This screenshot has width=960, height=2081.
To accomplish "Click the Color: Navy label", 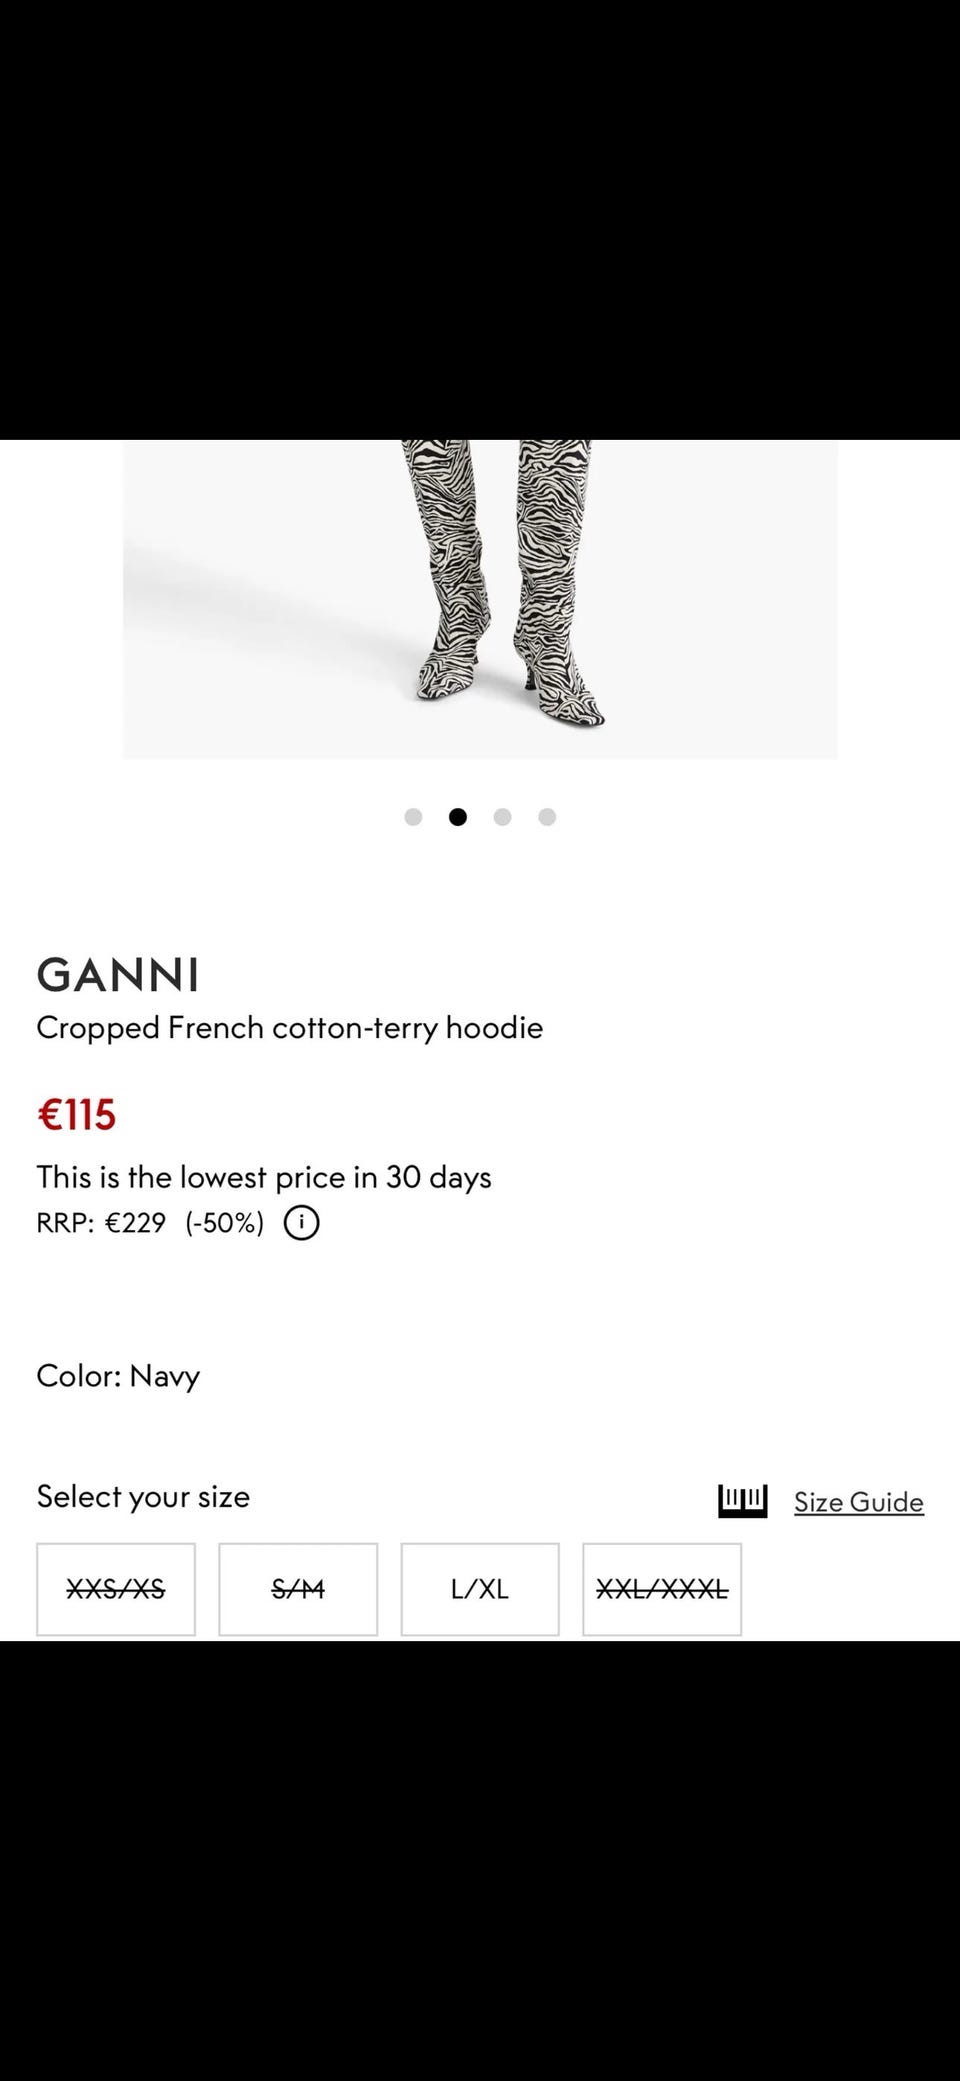I will click(118, 1376).
